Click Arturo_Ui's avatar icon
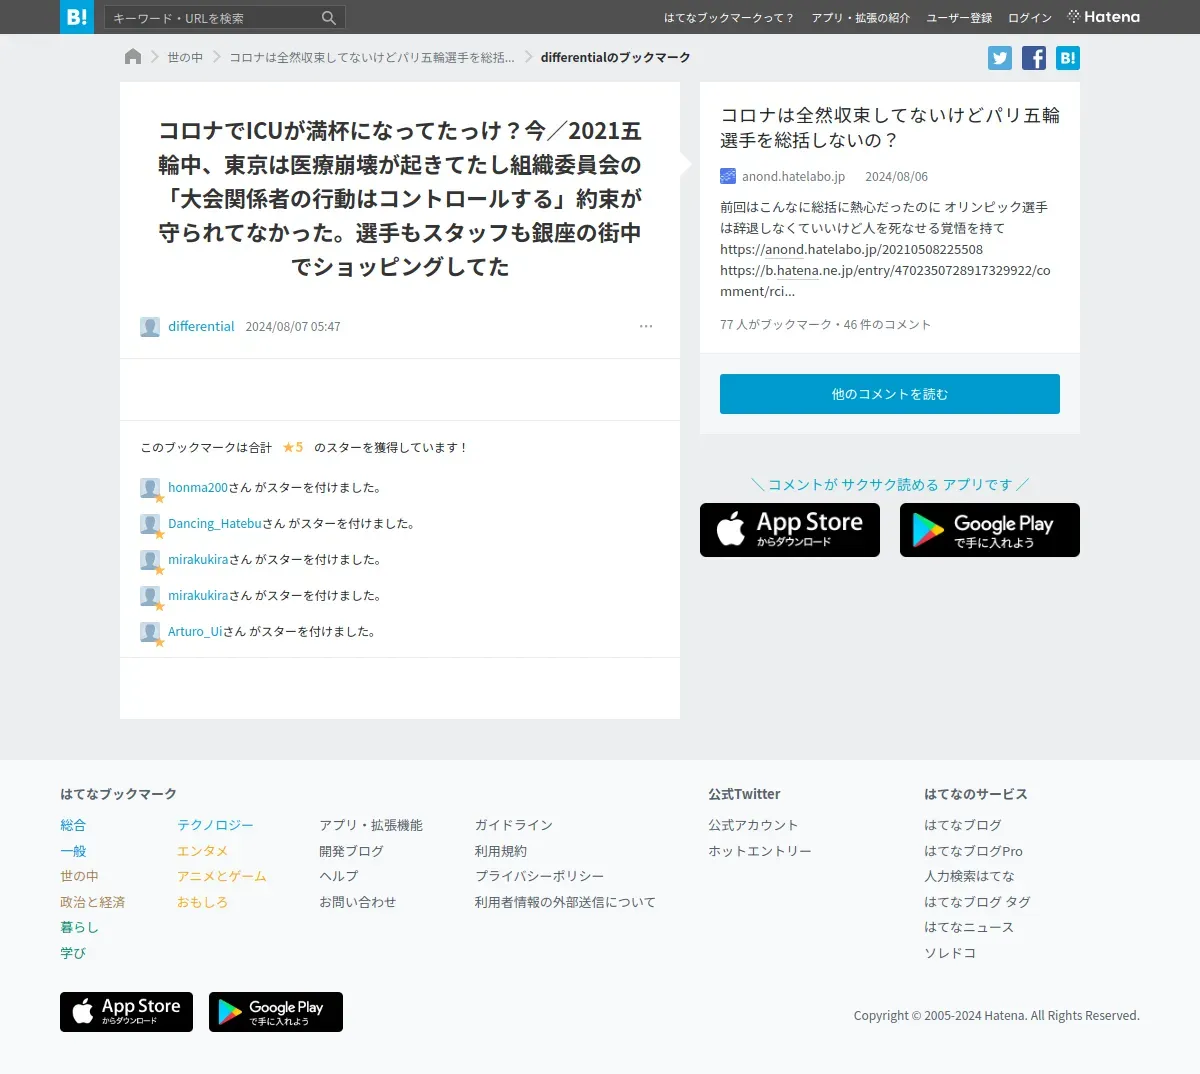Viewport: 1200px width, 1074px height. (150, 632)
